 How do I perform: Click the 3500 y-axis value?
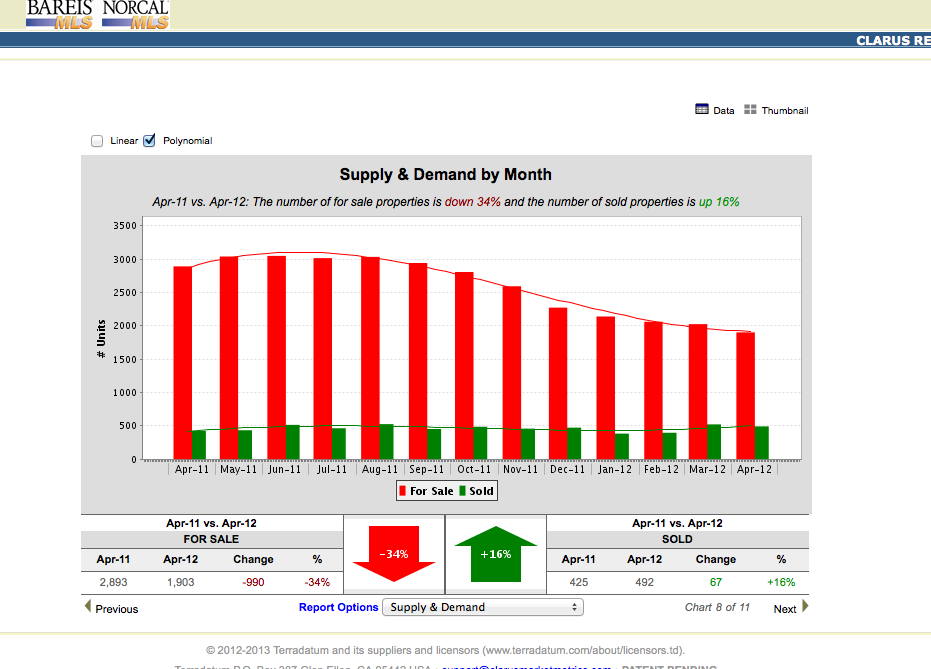coord(125,226)
